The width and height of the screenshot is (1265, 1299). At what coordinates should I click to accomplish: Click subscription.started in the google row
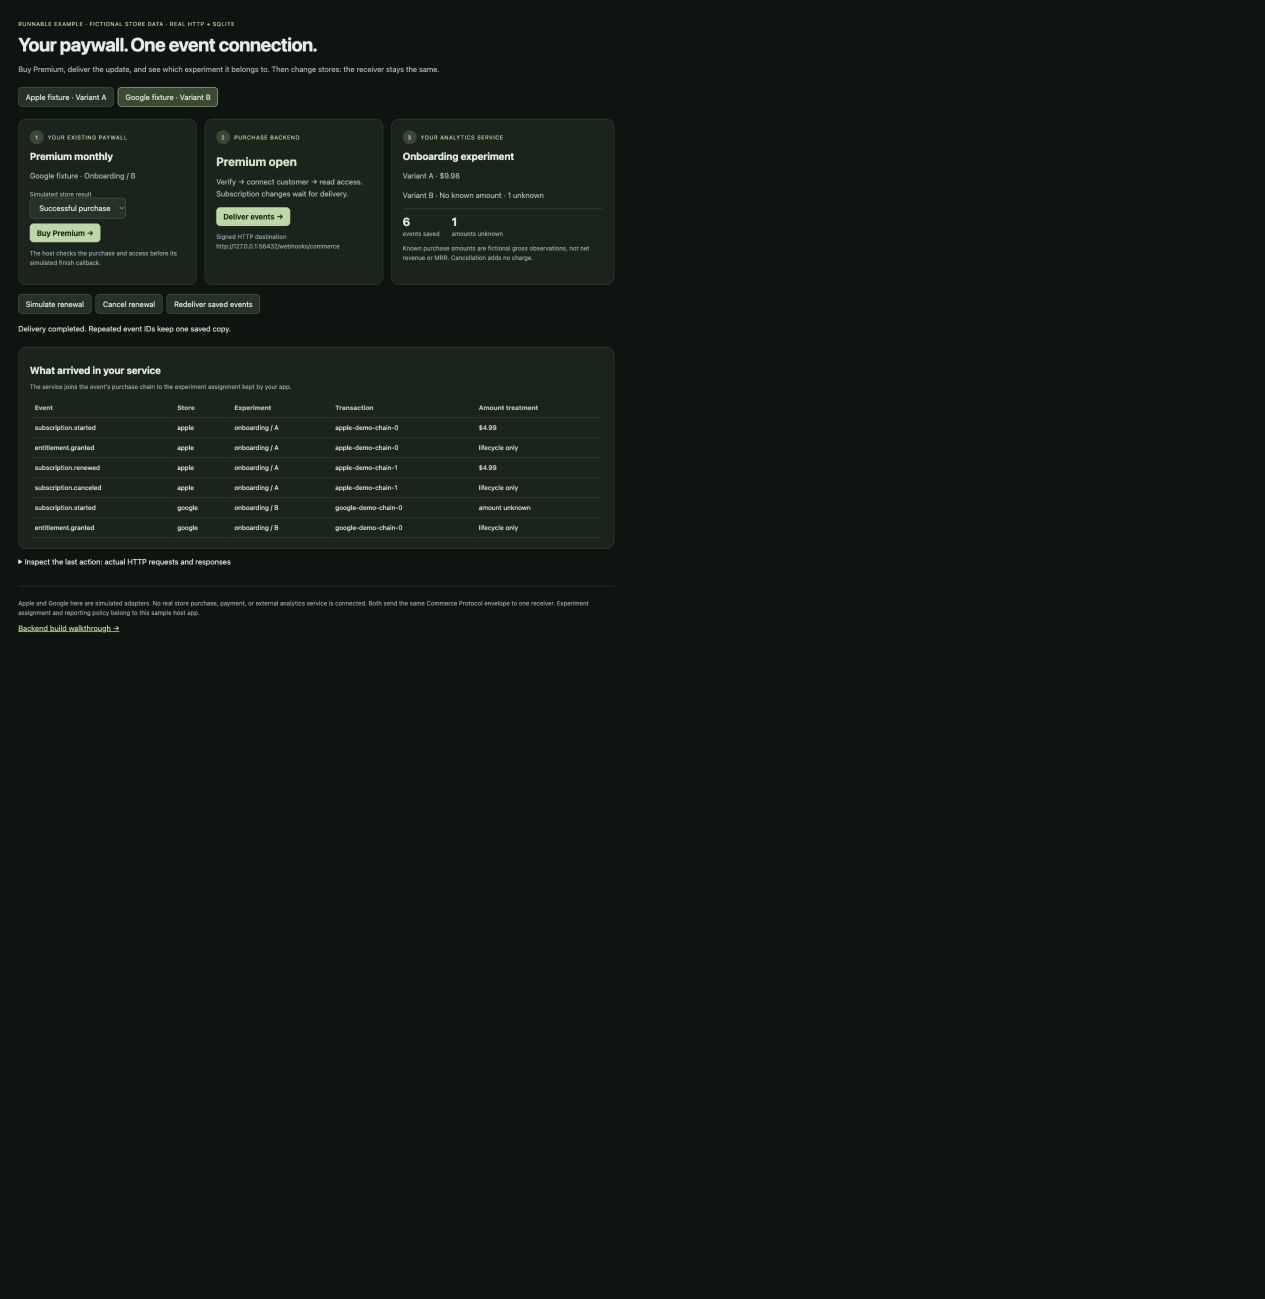tap(65, 508)
